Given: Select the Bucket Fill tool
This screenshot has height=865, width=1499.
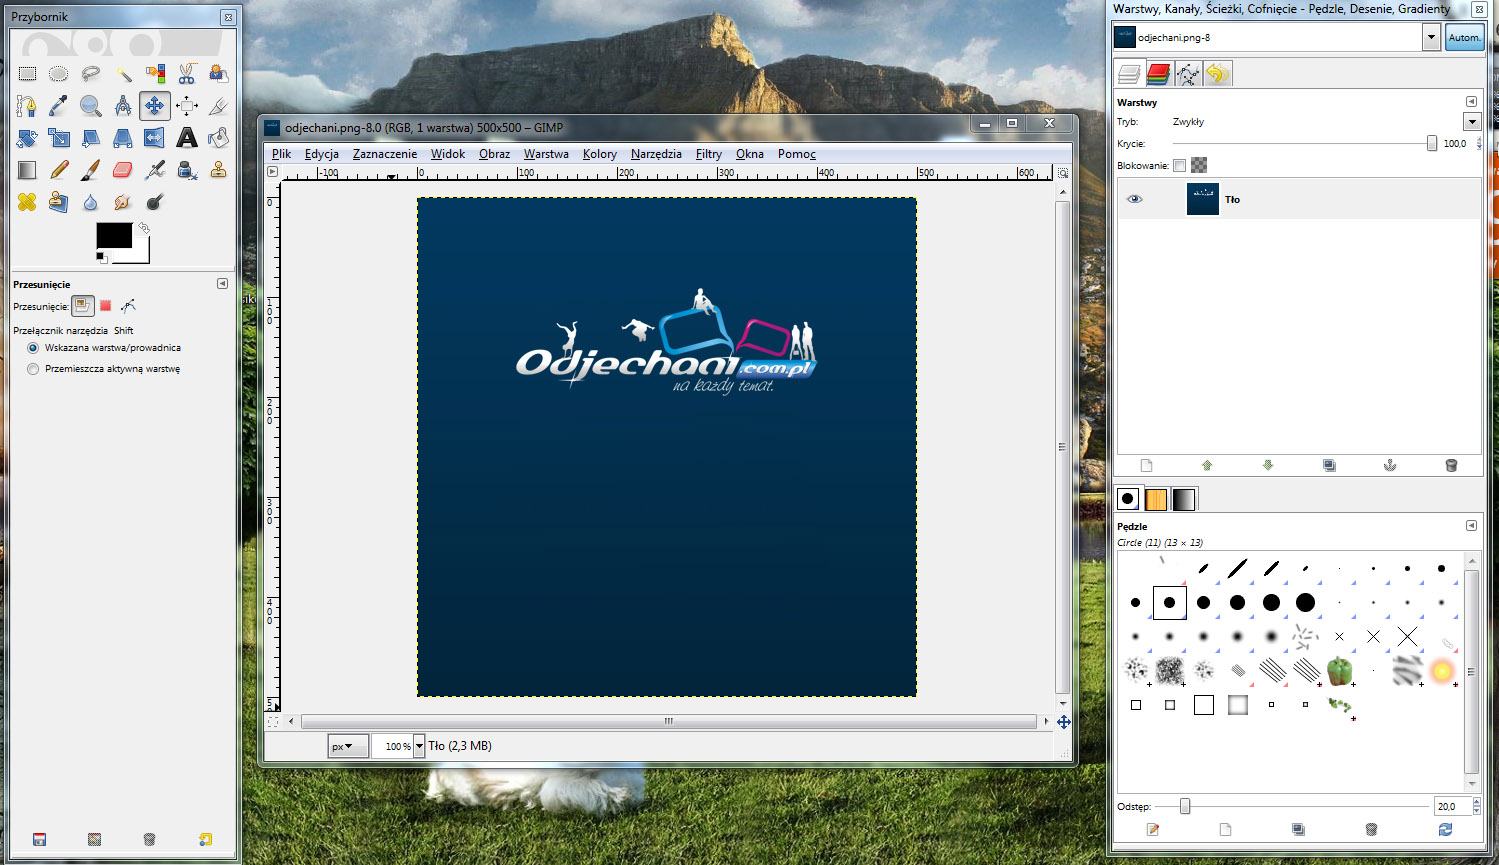Looking at the screenshot, I should (218, 137).
